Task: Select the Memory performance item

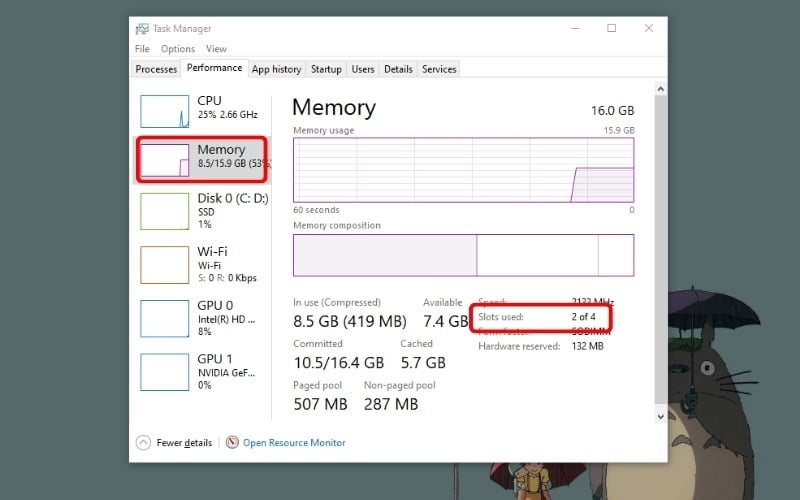Action: coord(202,159)
